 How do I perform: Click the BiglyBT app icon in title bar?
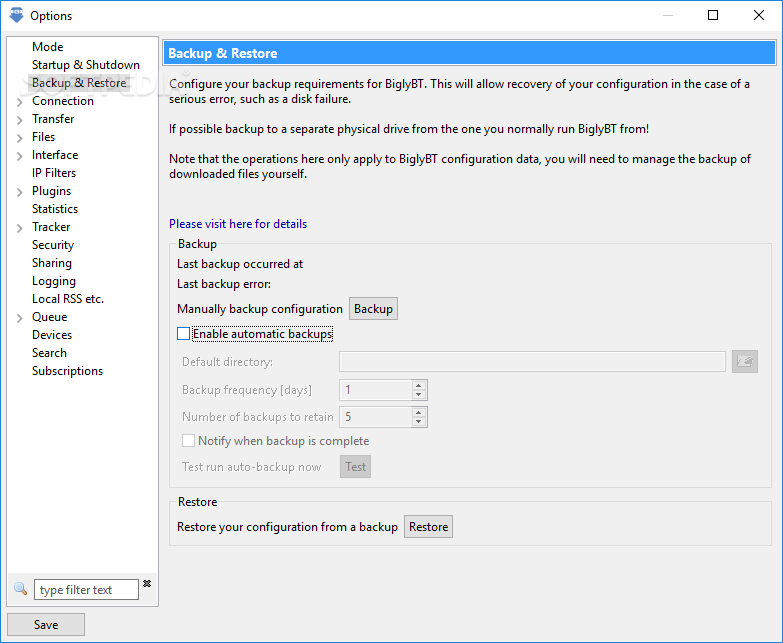click(x=16, y=15)
